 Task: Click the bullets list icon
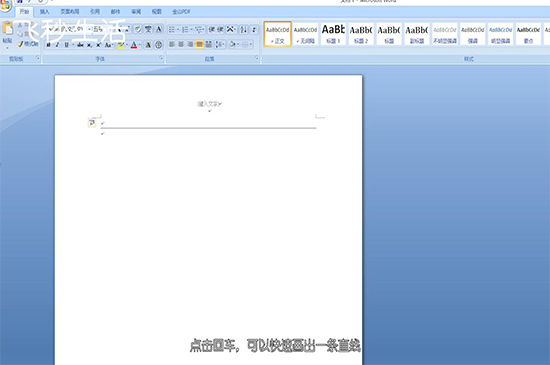point(172,29)
